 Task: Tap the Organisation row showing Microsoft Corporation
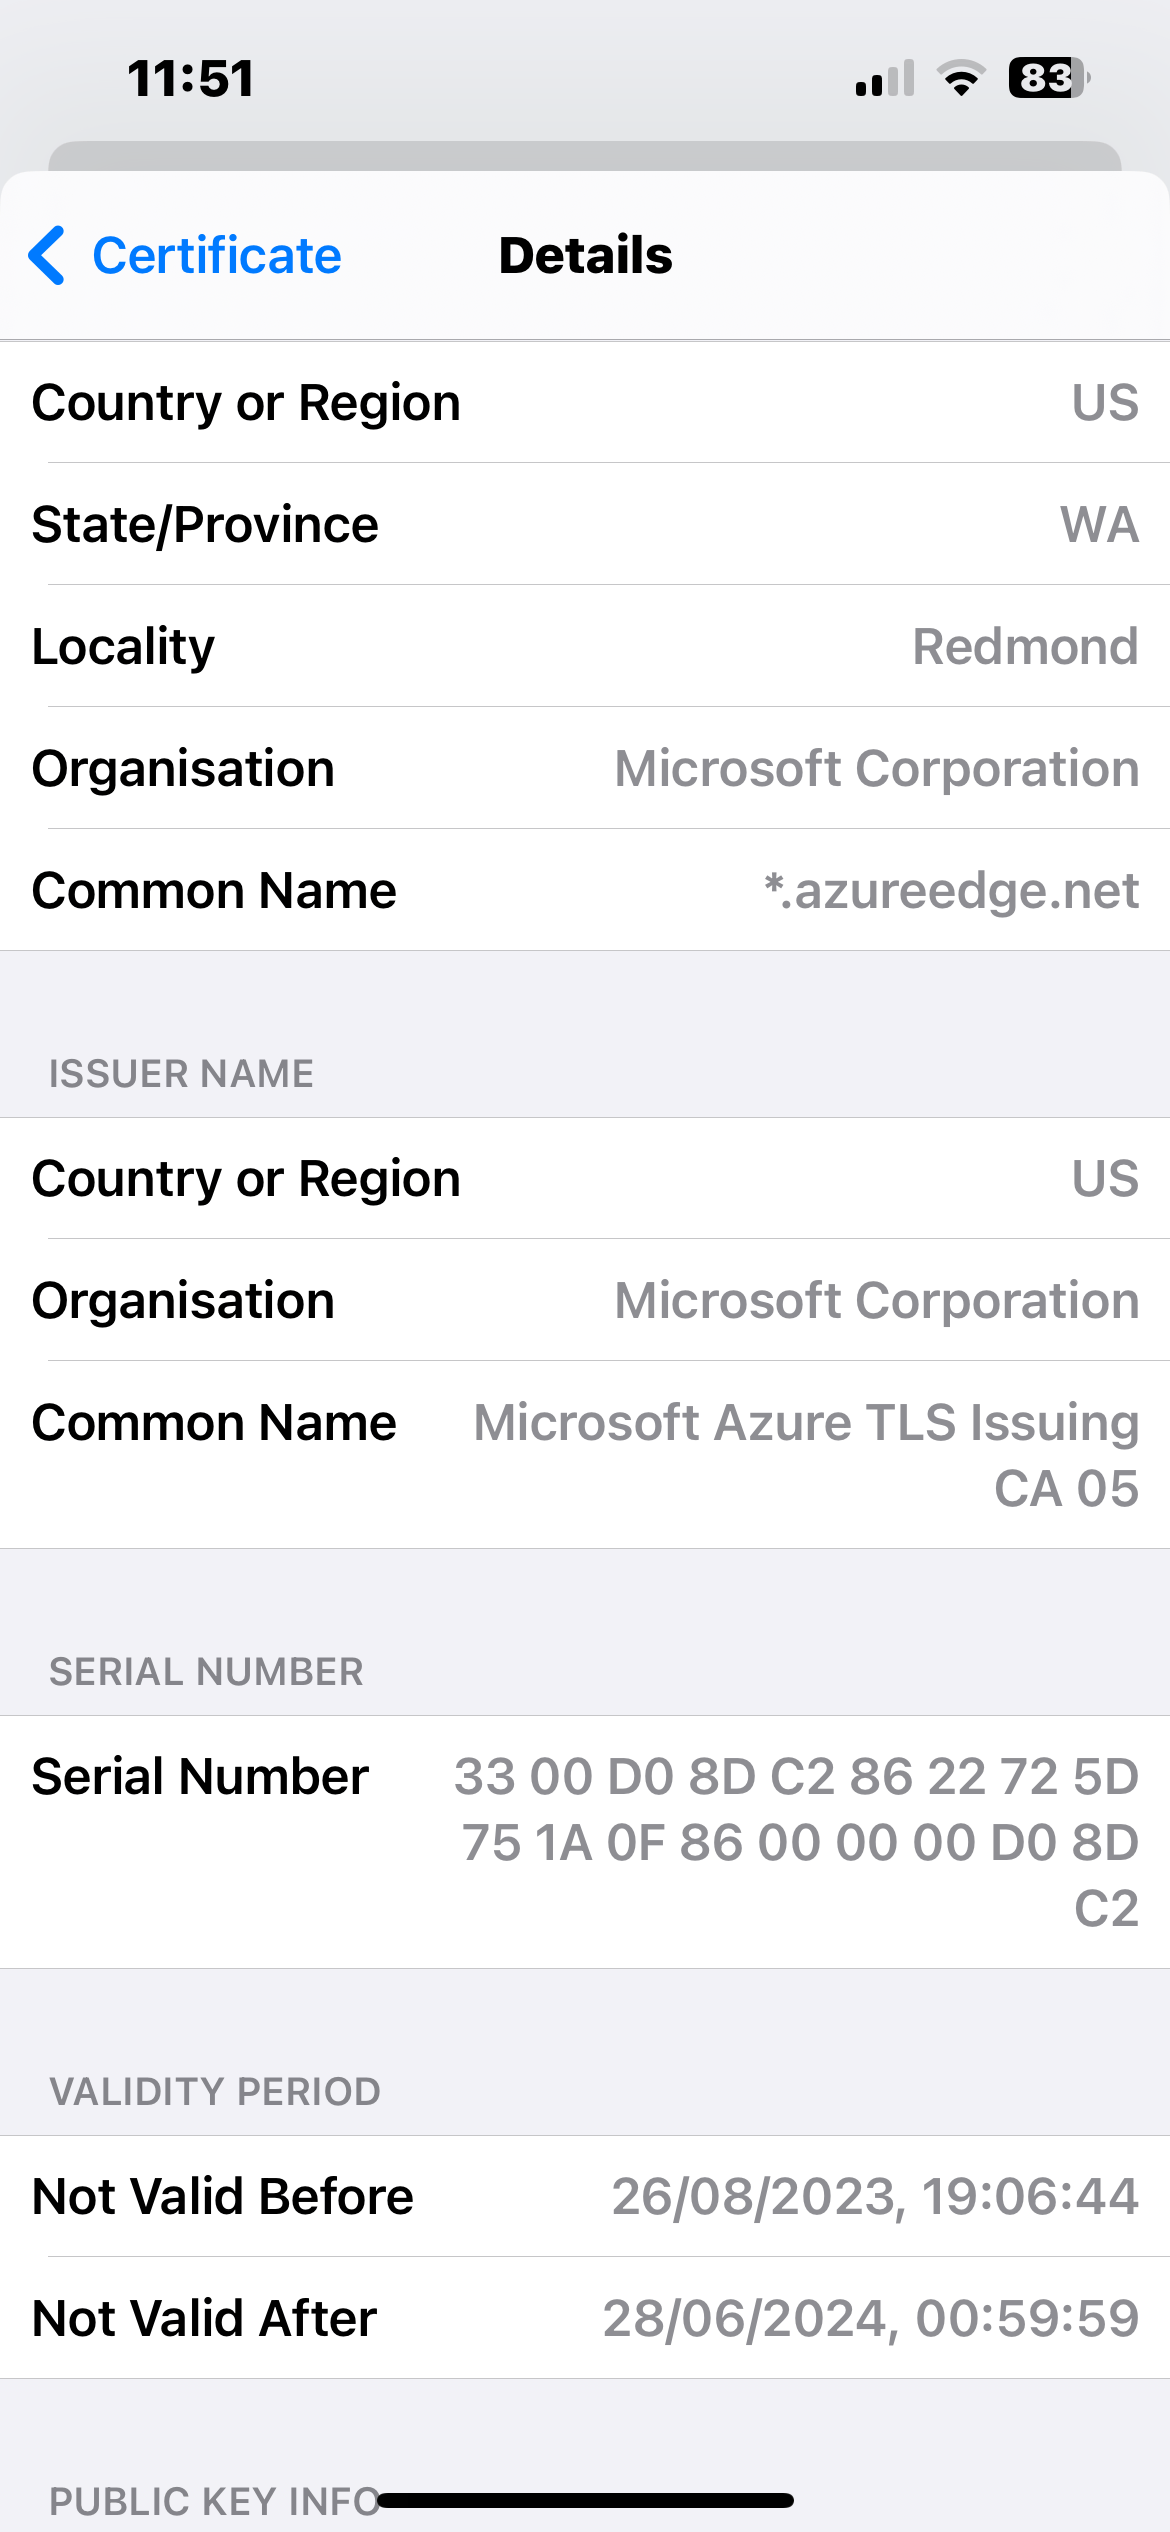point(585,767)
